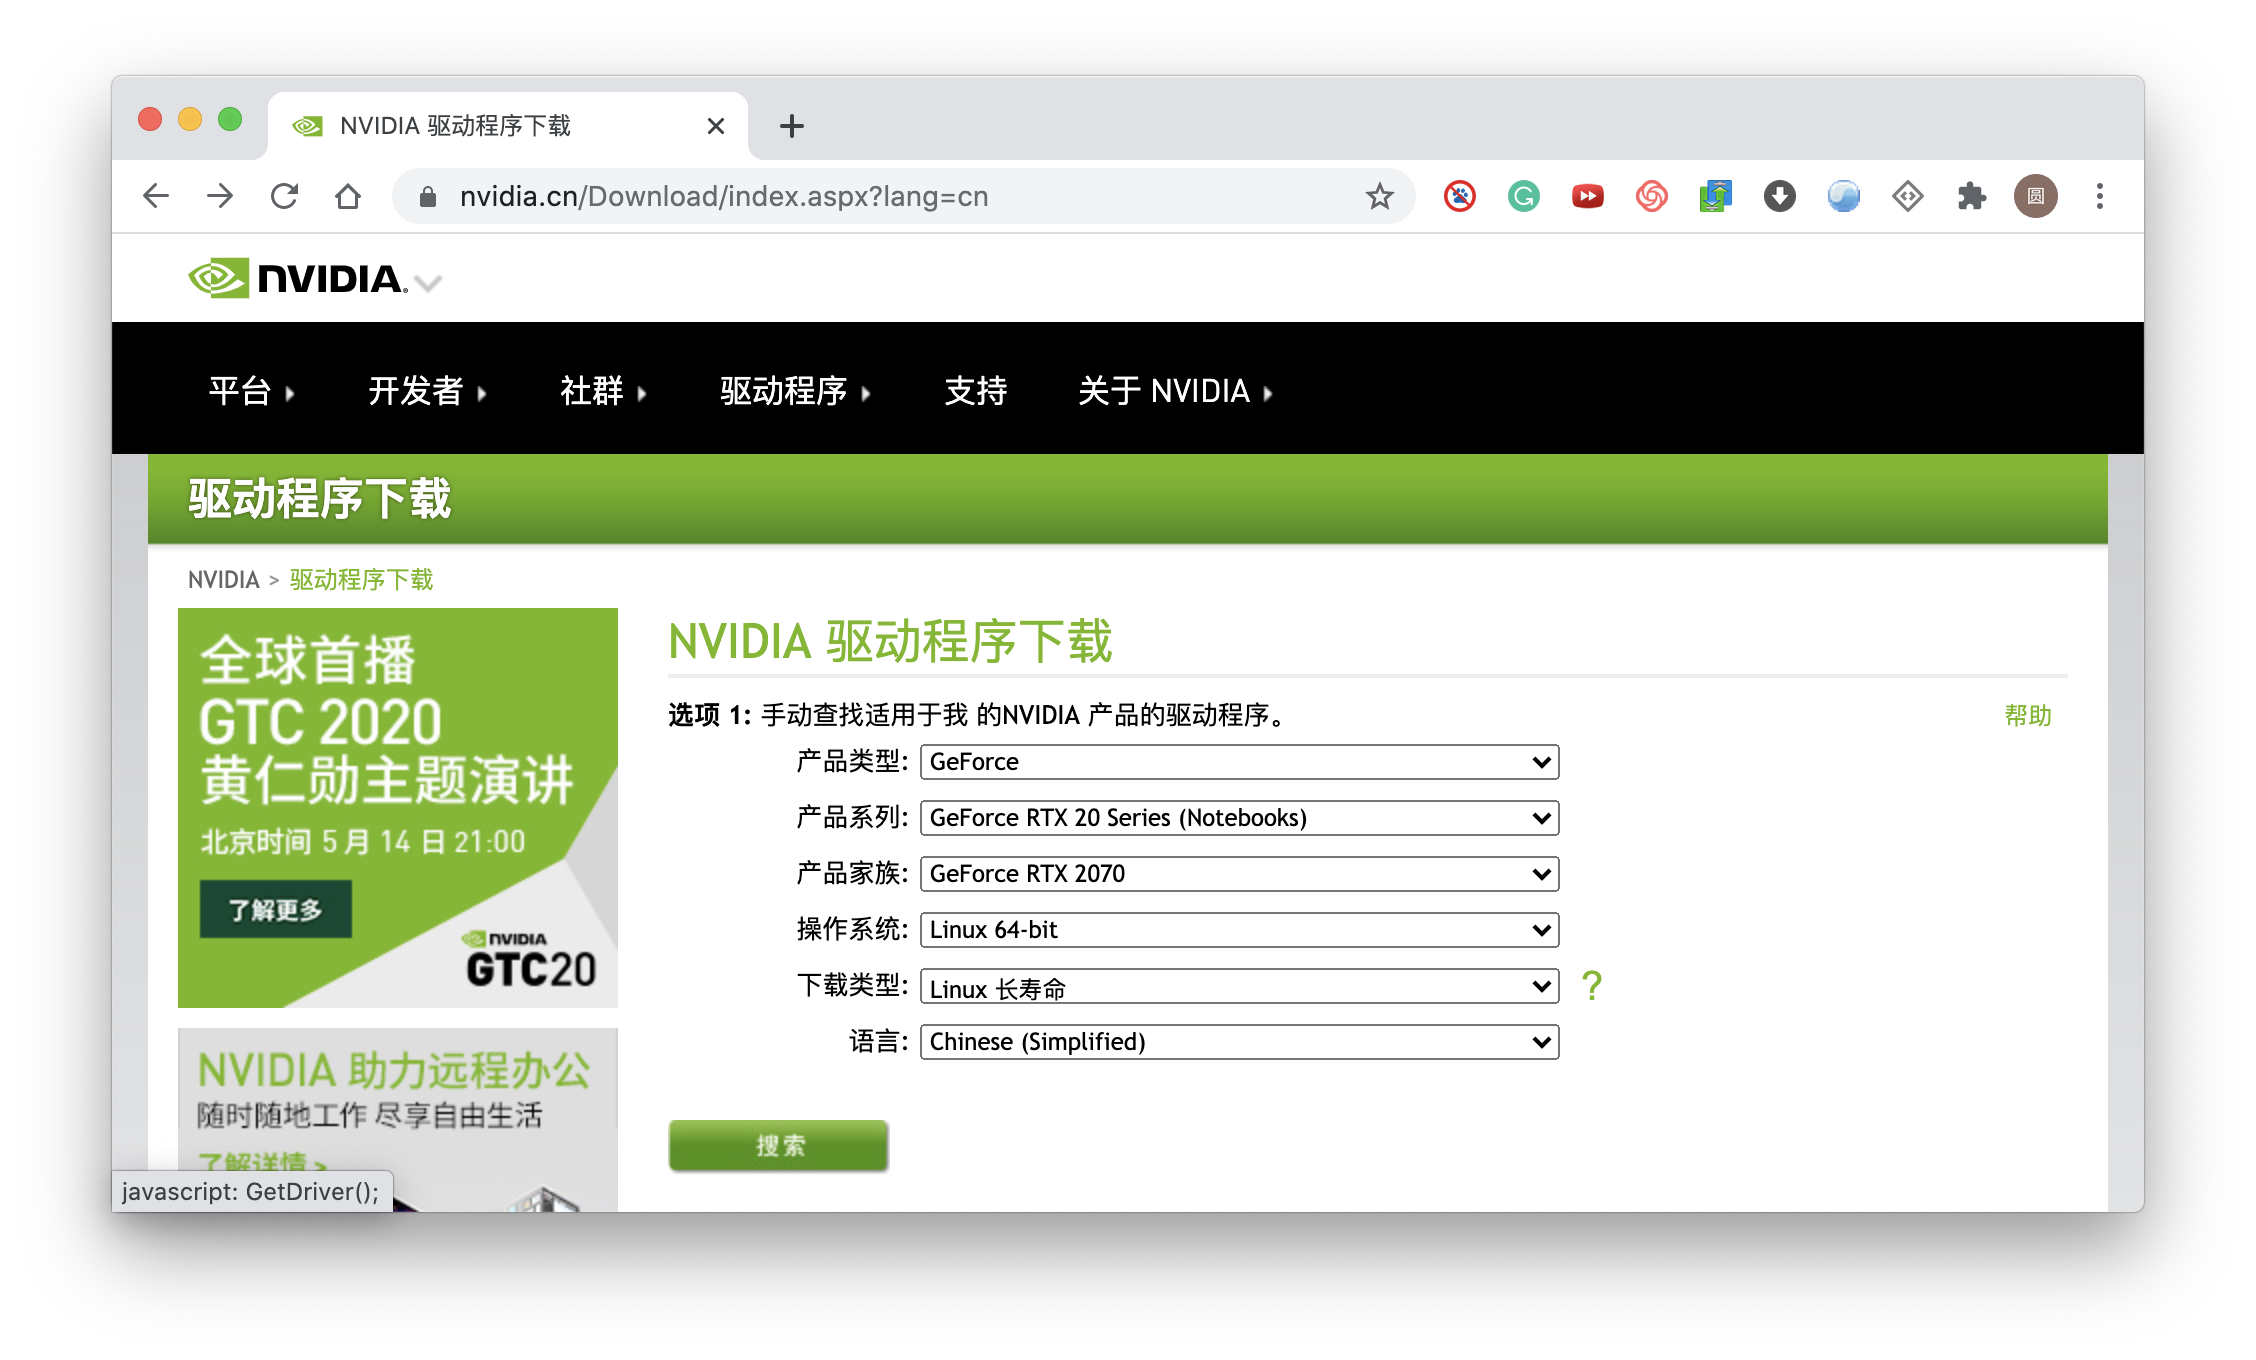Screen dimensions: 2256x1360
Task: Click the download manager extension icon
Action: [1779, 196]
